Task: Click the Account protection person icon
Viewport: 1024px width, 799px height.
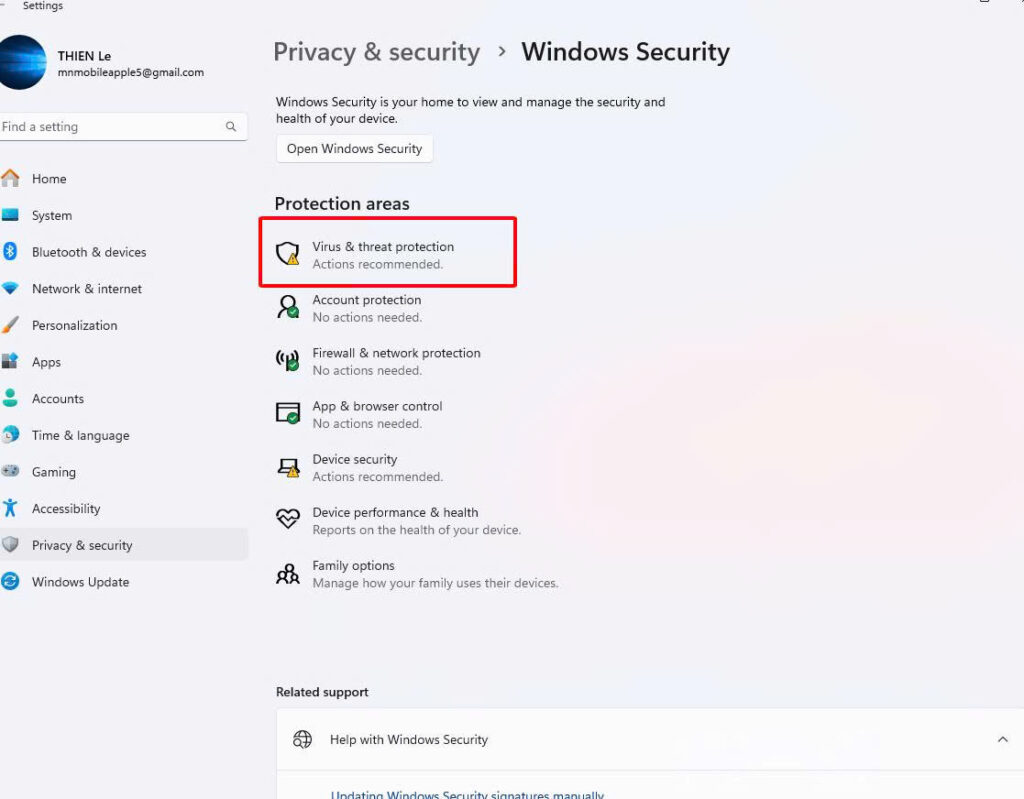Action: (288, 307)
